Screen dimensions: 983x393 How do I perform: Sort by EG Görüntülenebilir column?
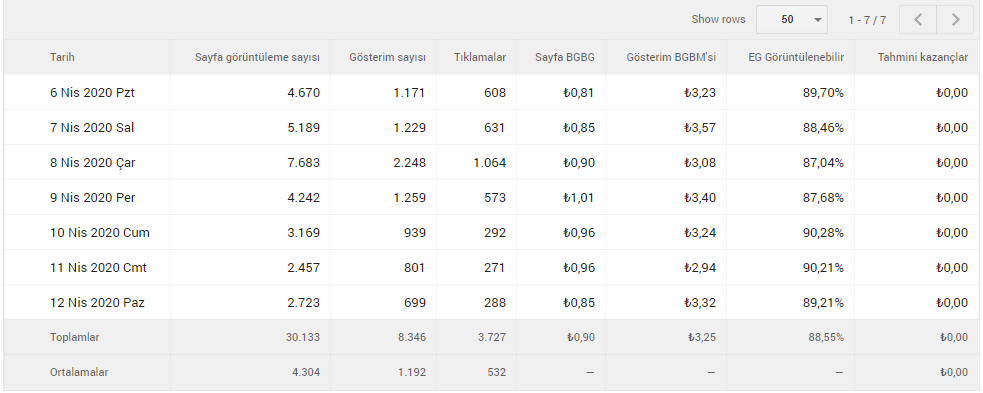pos(796,57)
